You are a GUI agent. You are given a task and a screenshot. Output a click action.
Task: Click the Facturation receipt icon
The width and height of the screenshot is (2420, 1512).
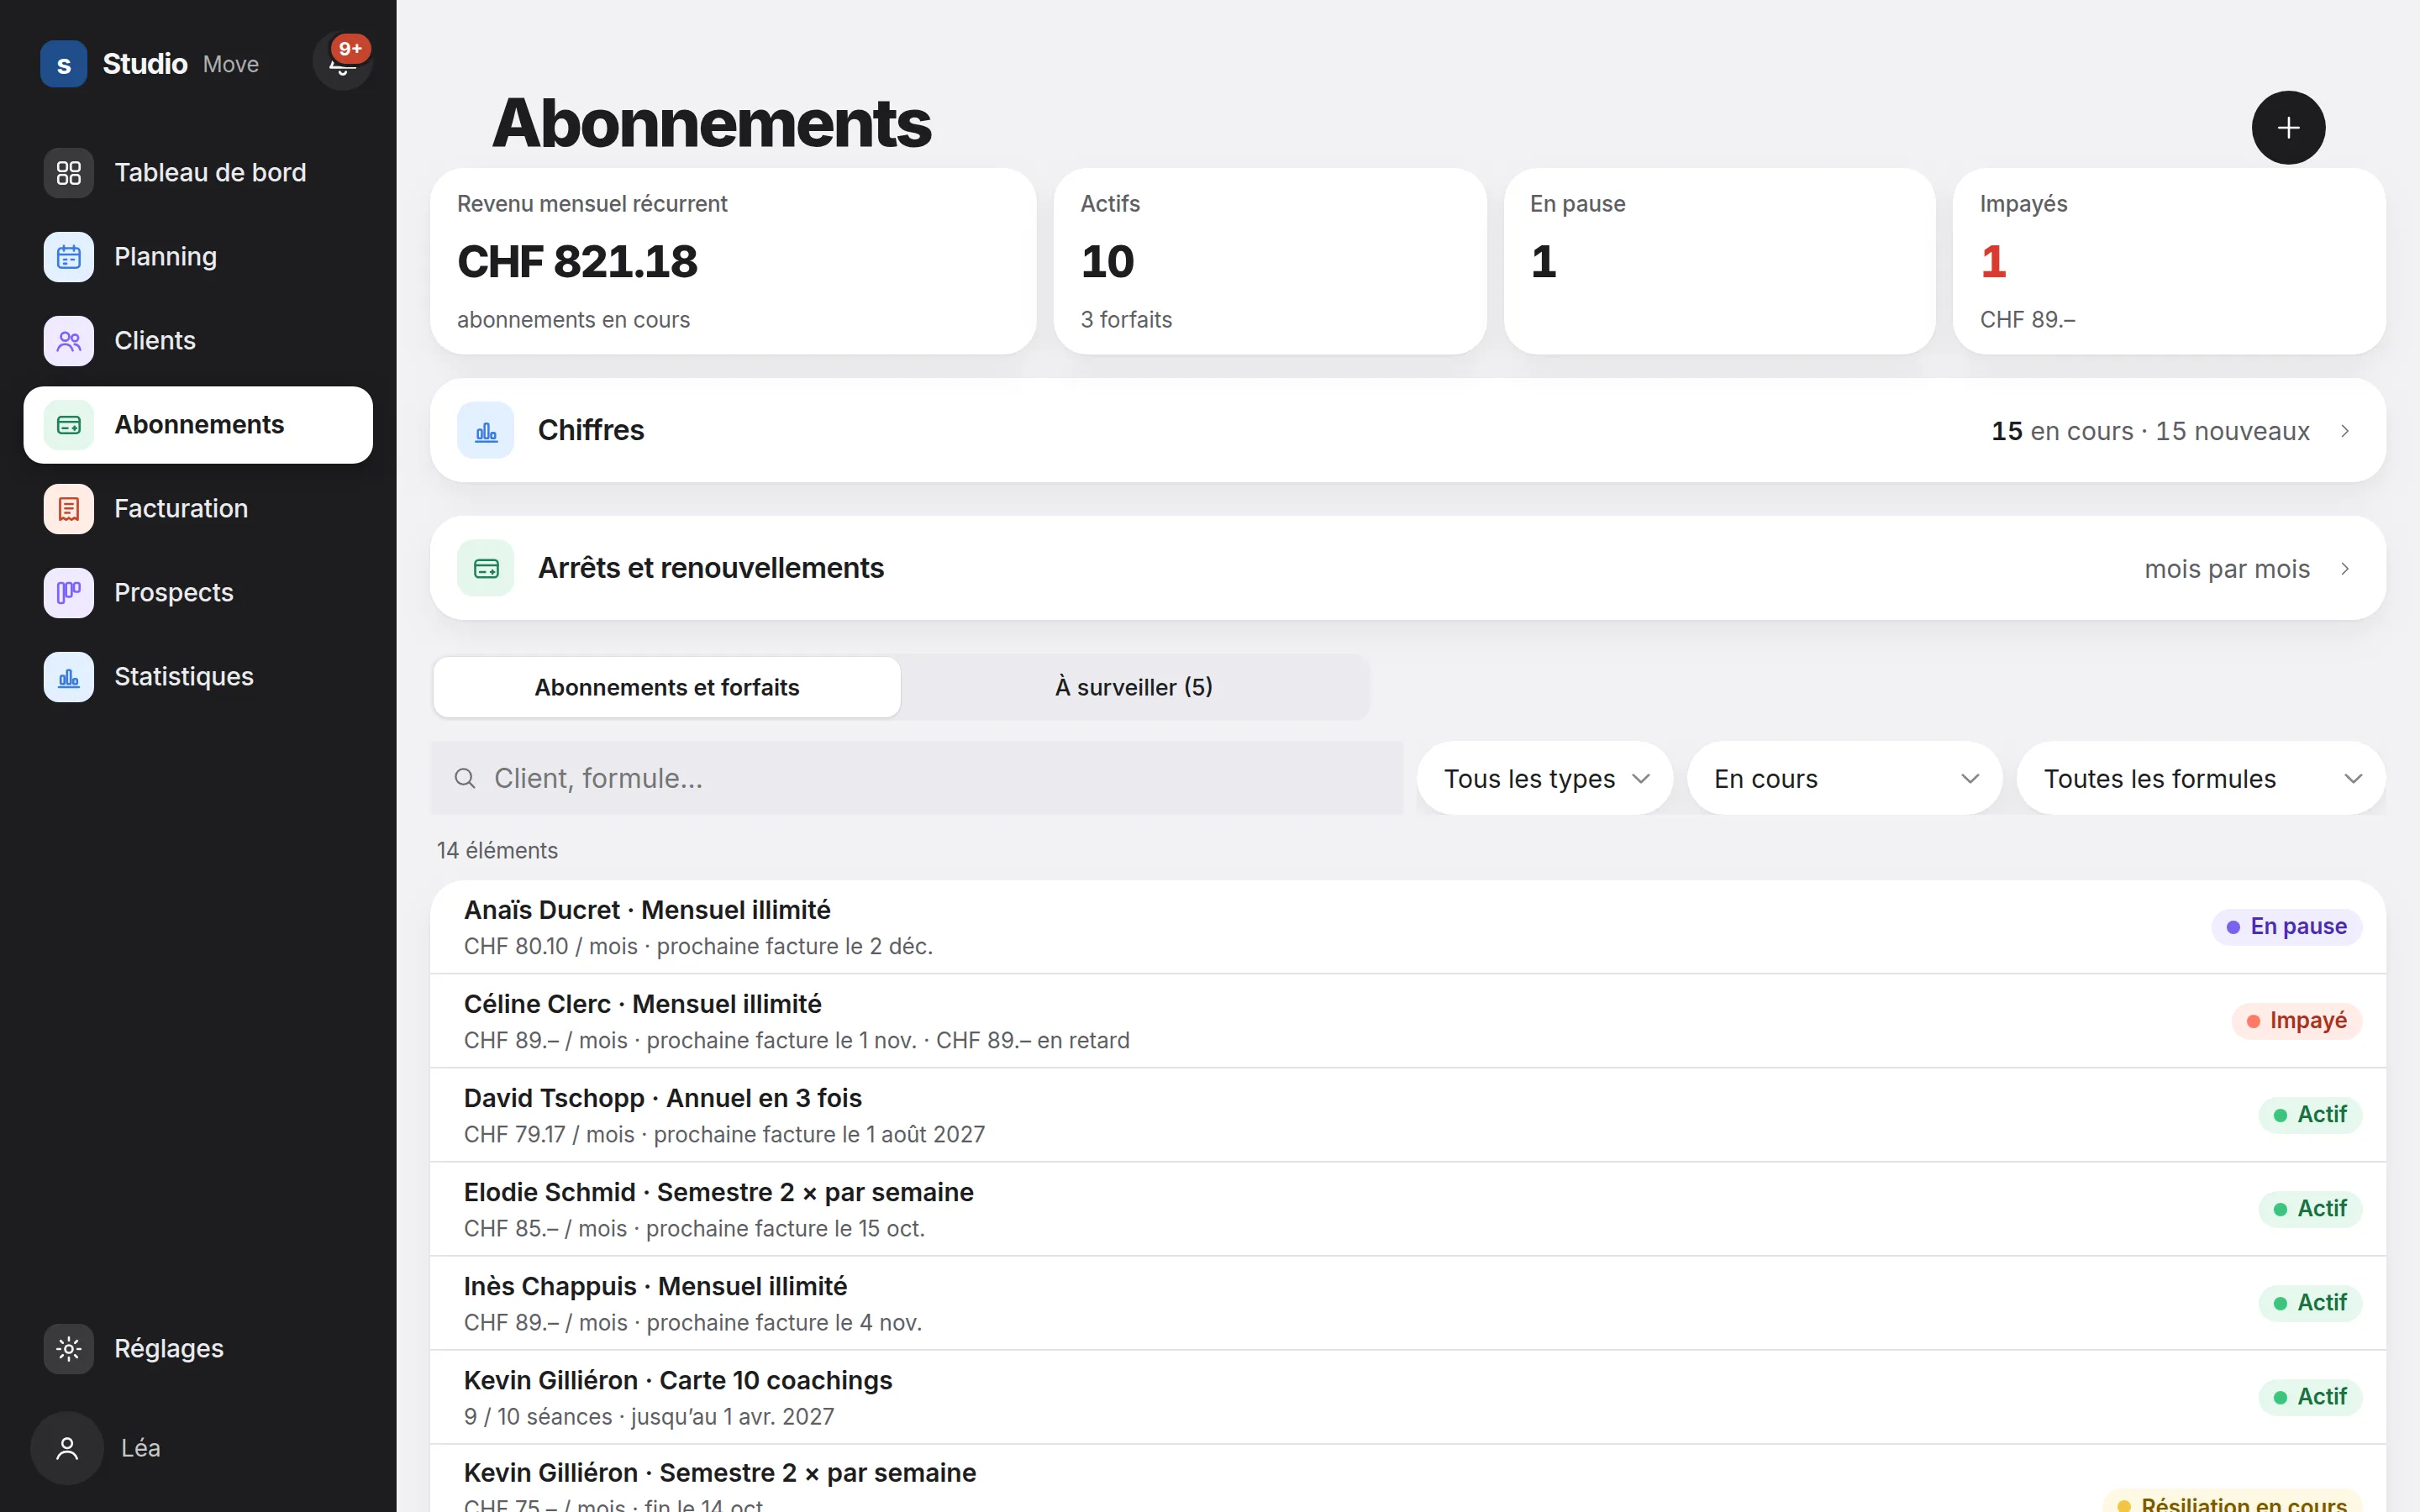(69, 509)
